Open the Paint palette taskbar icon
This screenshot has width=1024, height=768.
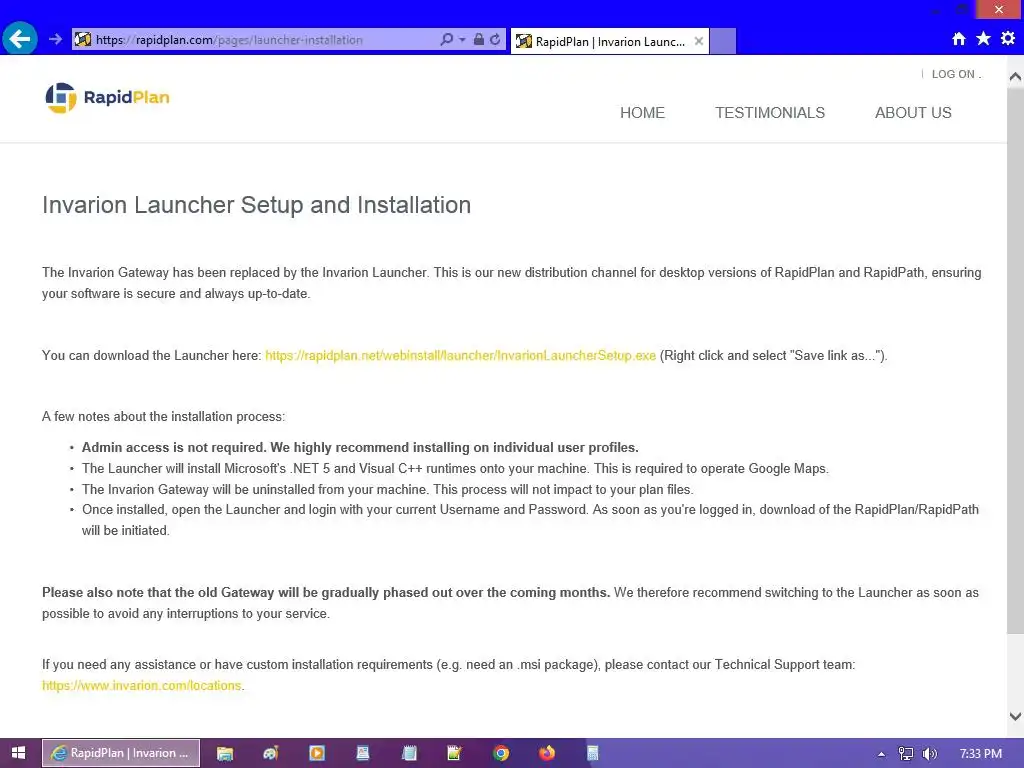tap(271, 753)
